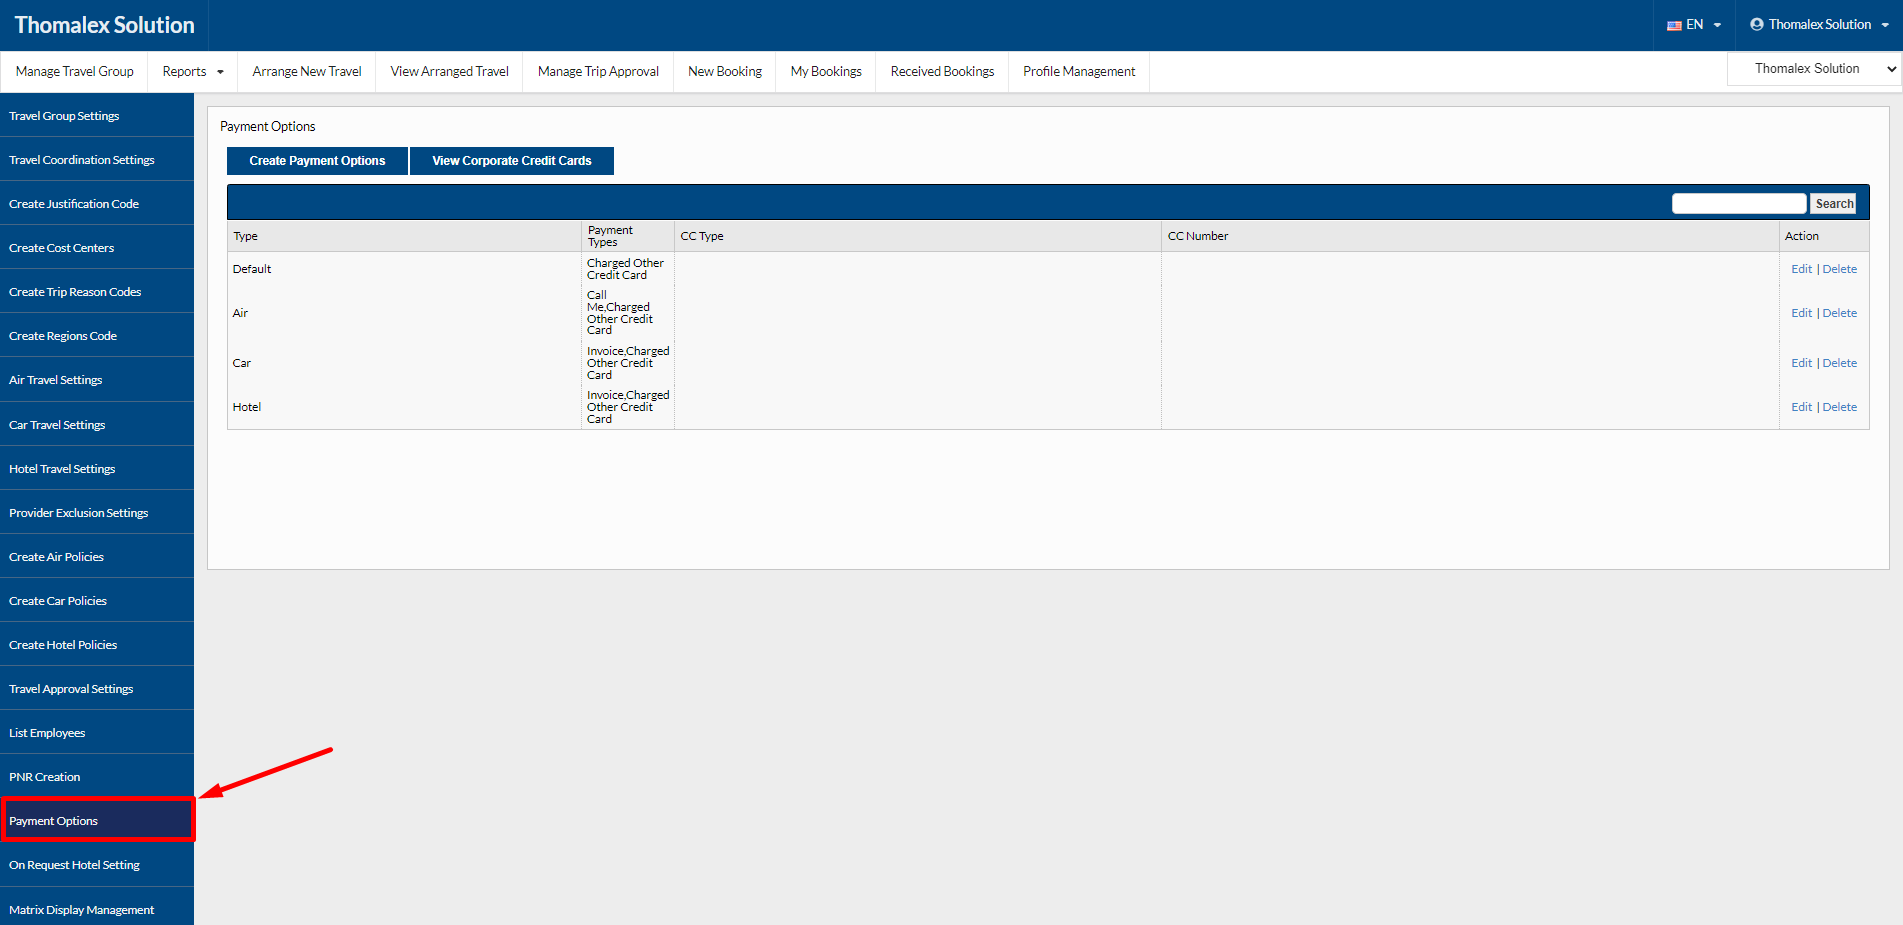This screenshot has width=1903, height=925.
Task: Open Arrange New Travel tab
Action: tap(307, 72)
